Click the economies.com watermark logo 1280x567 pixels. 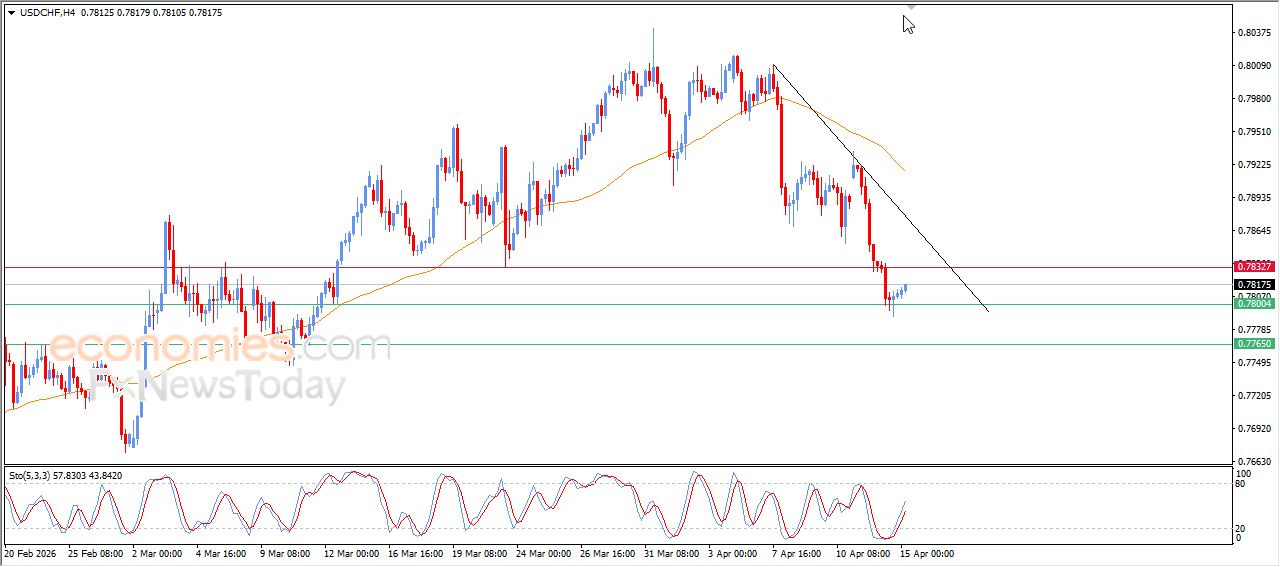coord(220,348)
